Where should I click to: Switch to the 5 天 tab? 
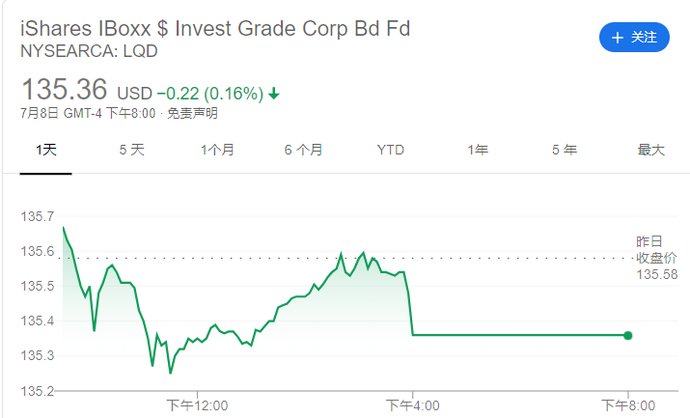point(132,150)
